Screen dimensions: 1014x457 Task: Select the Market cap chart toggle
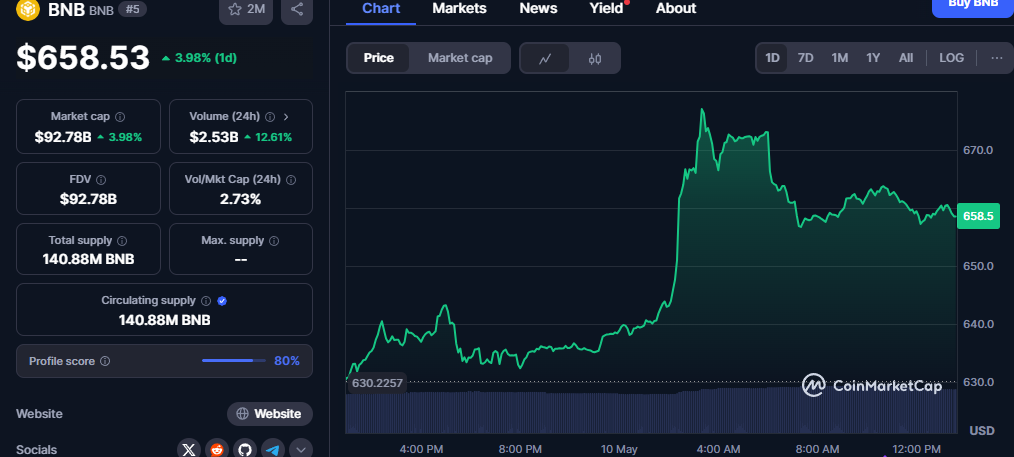point(460,58)
